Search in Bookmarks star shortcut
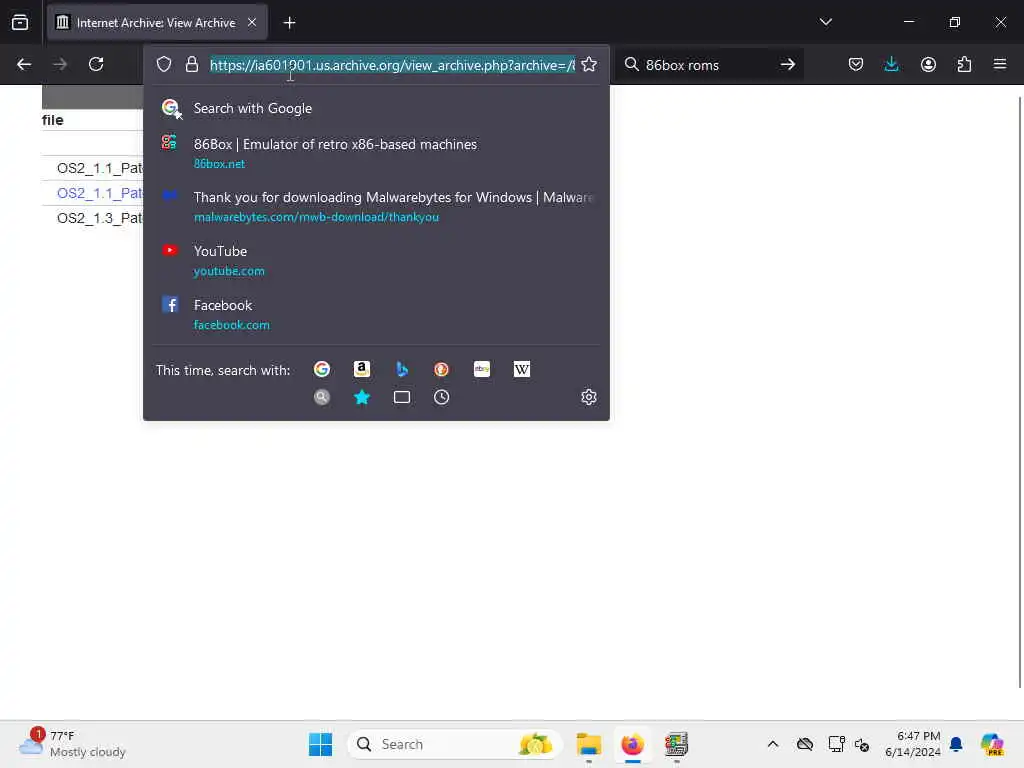 (362, 397)
